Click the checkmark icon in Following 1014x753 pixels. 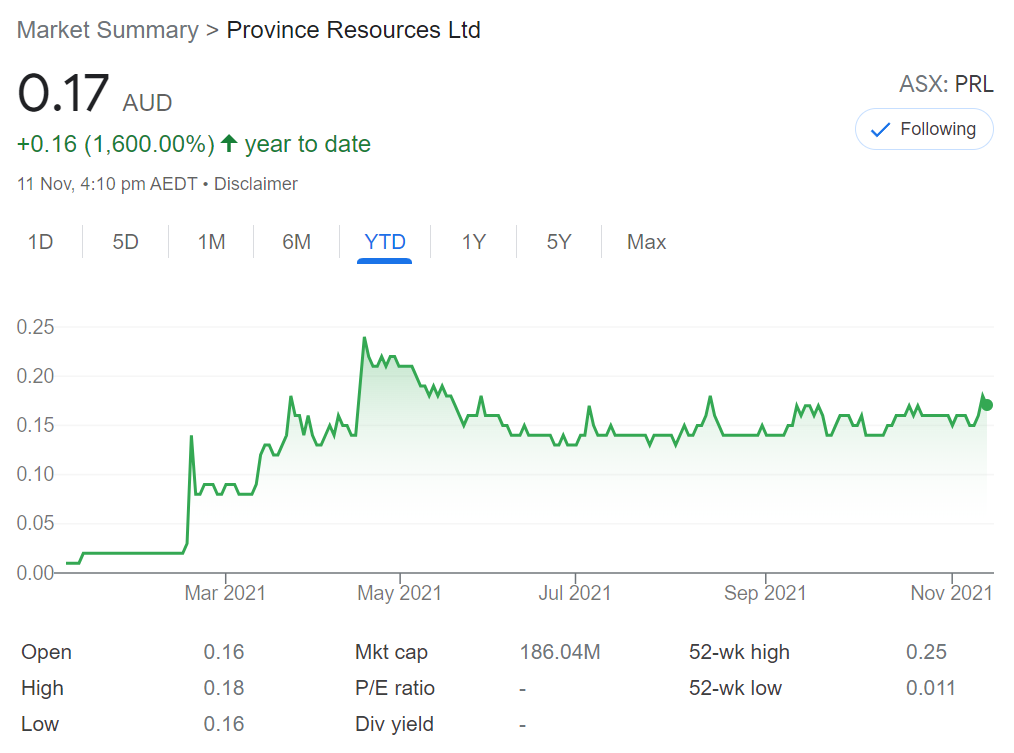tap(880, 130)
